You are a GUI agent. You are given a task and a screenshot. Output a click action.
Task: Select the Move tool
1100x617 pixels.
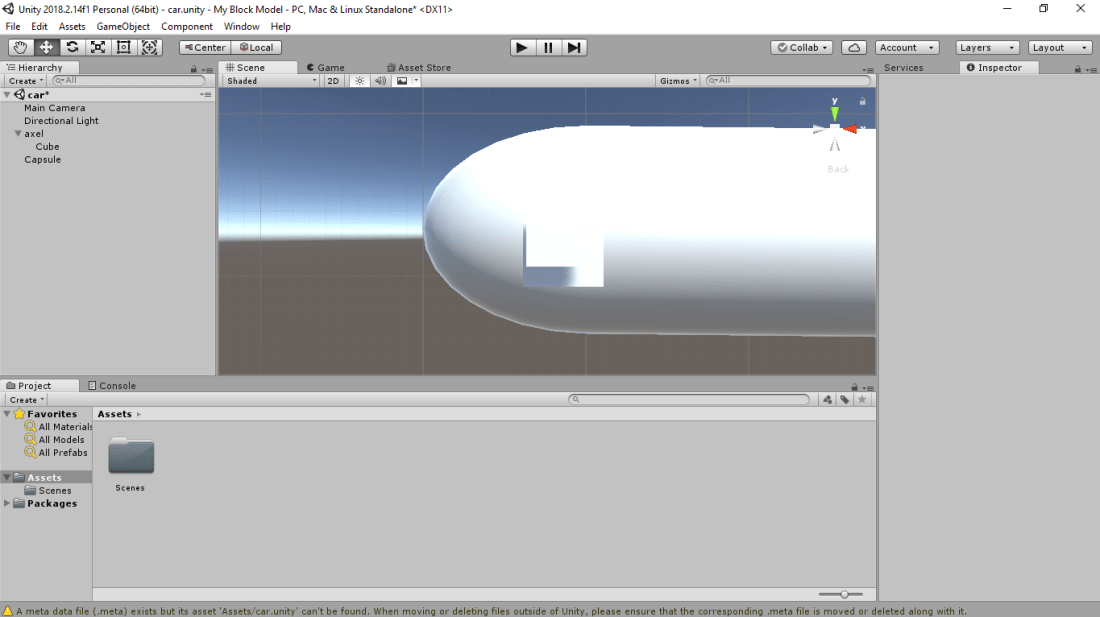[x=47, y=47]
